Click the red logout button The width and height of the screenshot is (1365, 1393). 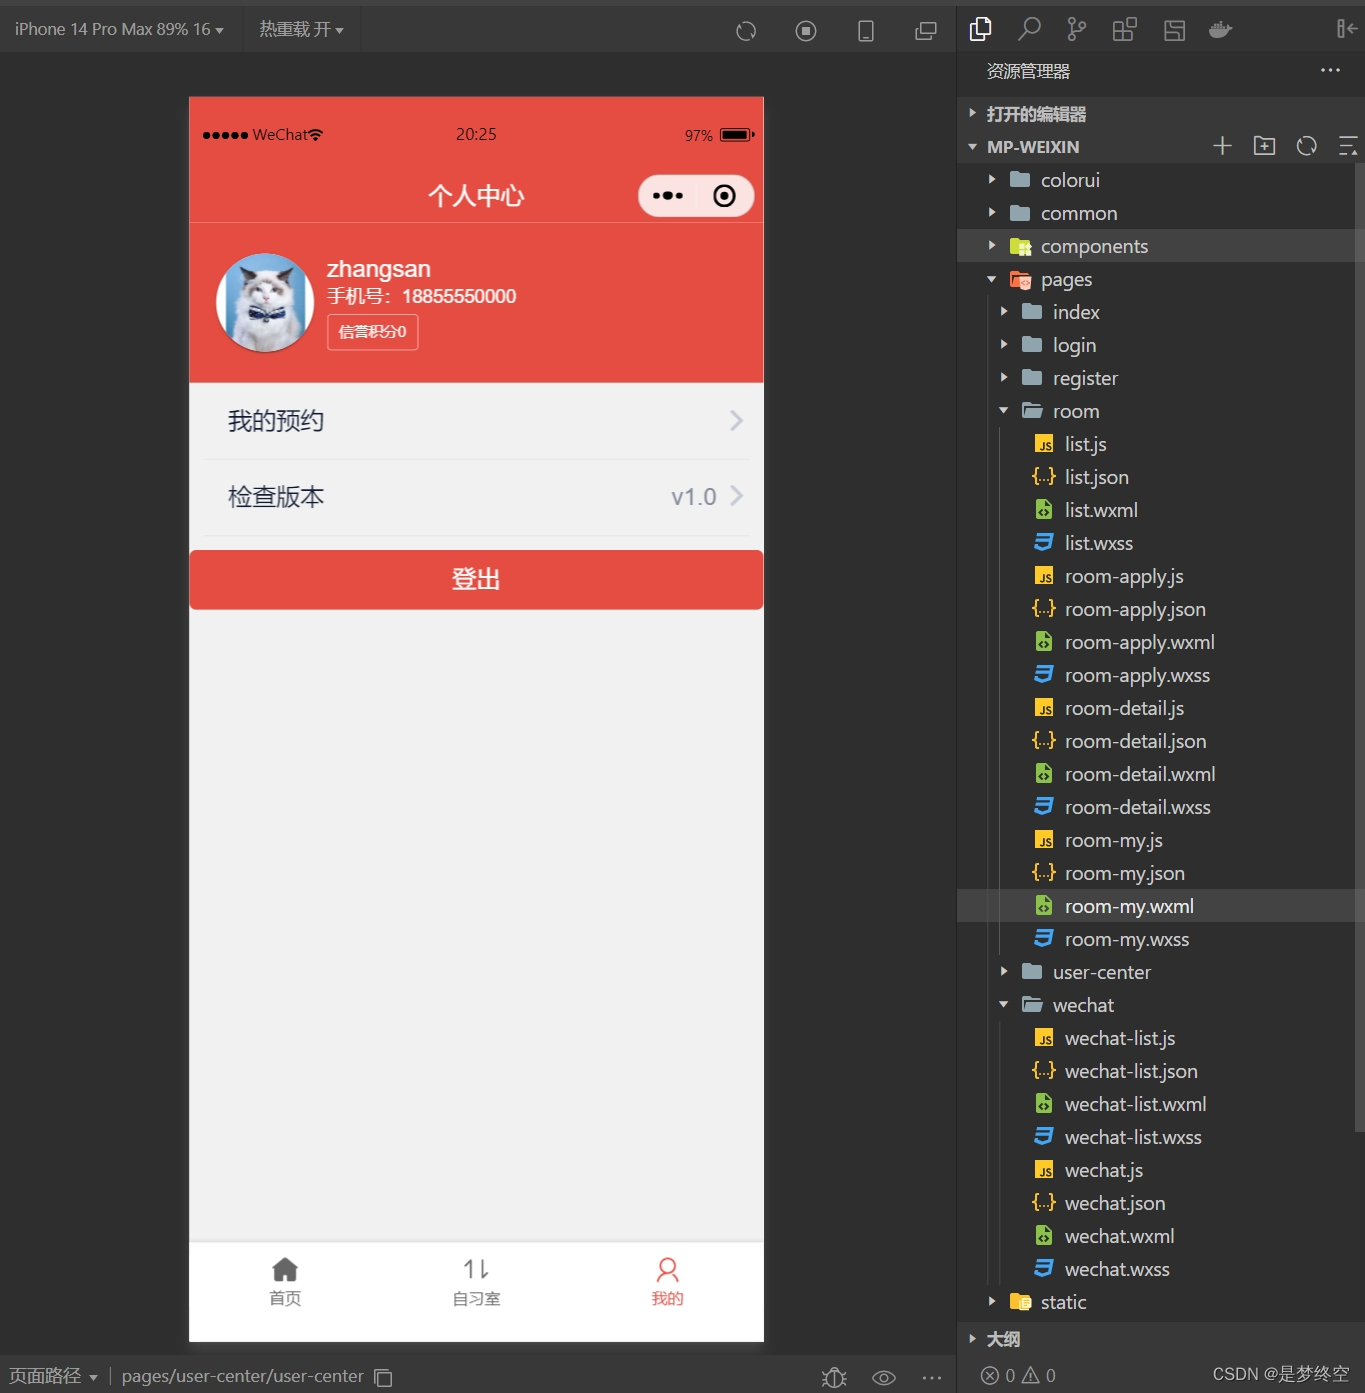tap(476, 580)
